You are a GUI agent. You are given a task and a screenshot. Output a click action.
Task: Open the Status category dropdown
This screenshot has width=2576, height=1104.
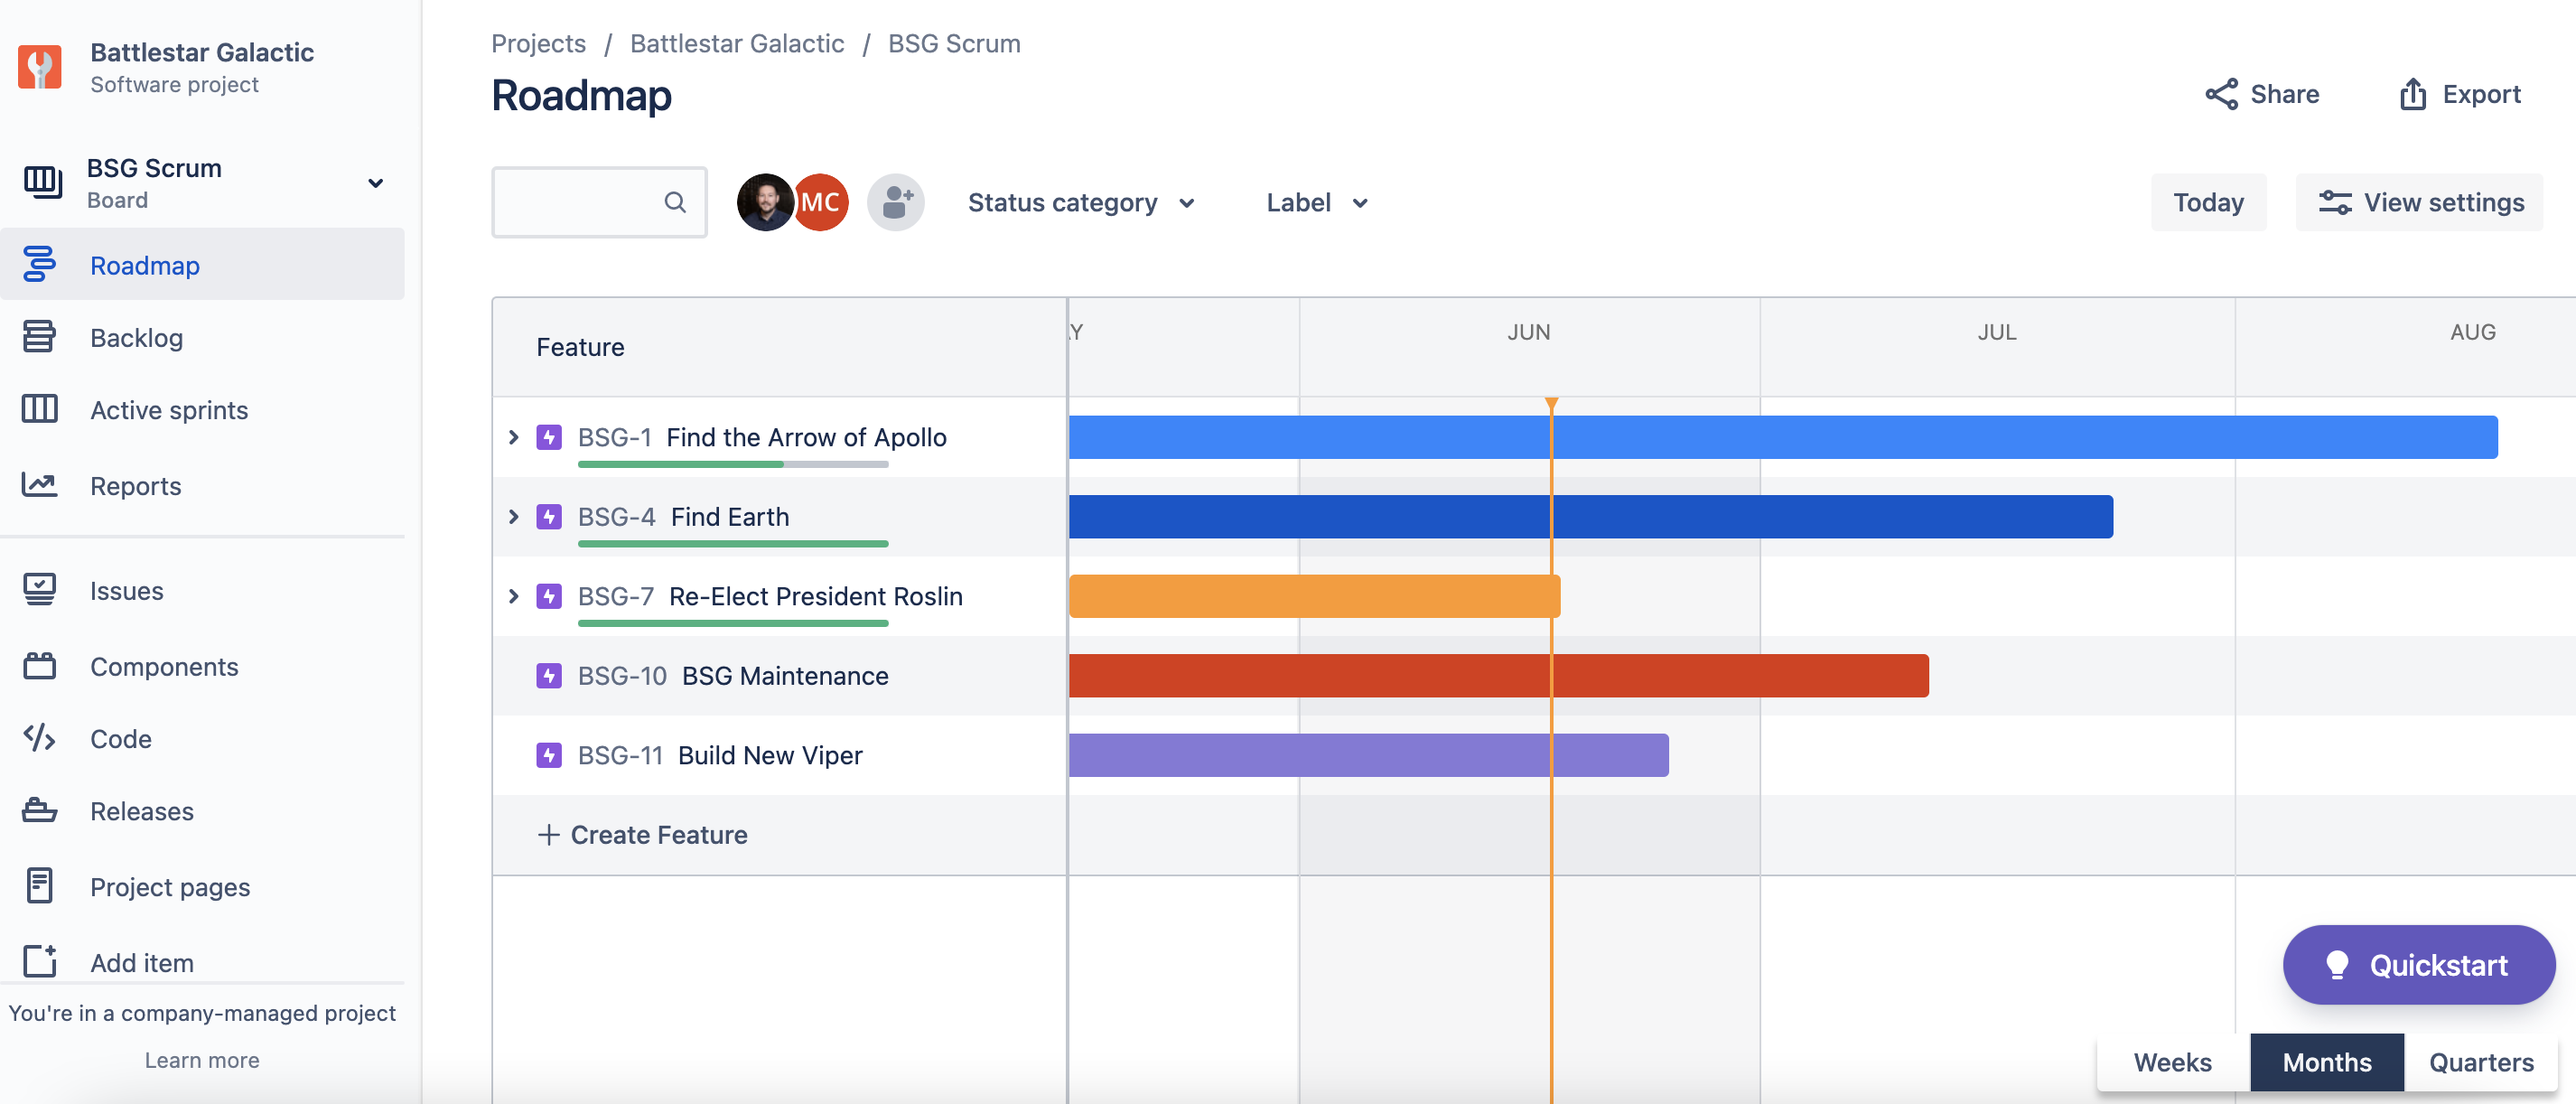pos(1081,203)
